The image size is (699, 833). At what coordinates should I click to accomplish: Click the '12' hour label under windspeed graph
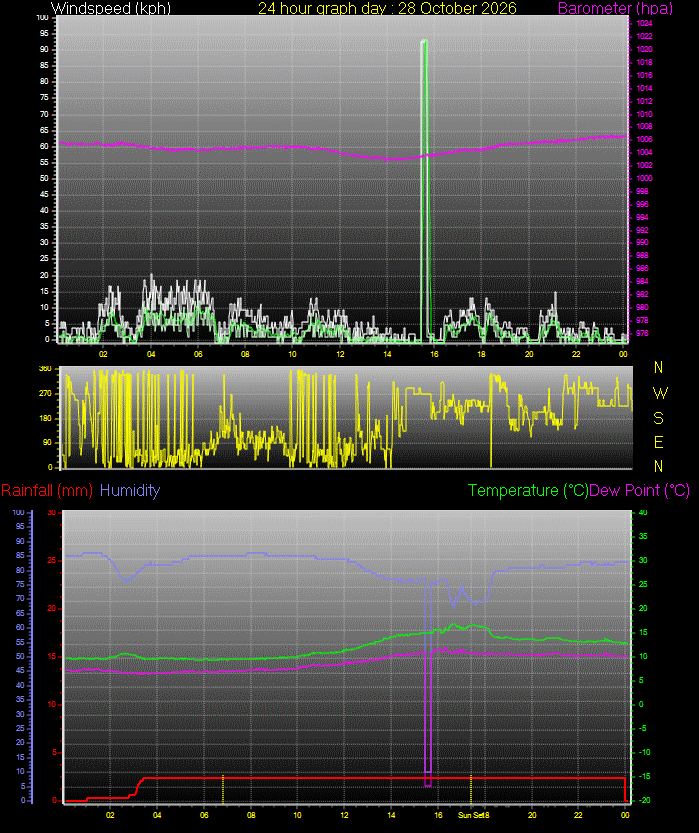(340, 354)
